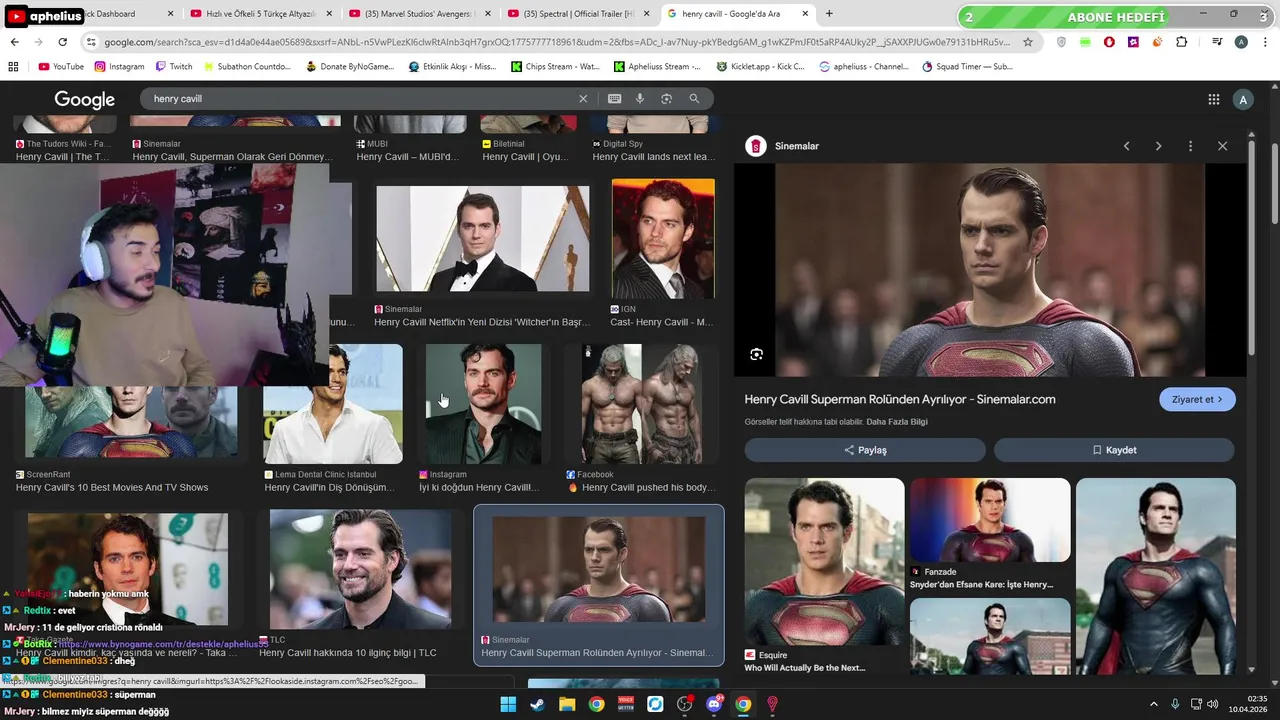
Task: Show hidden system tray icons
Action: click(x=1153, y=704)
